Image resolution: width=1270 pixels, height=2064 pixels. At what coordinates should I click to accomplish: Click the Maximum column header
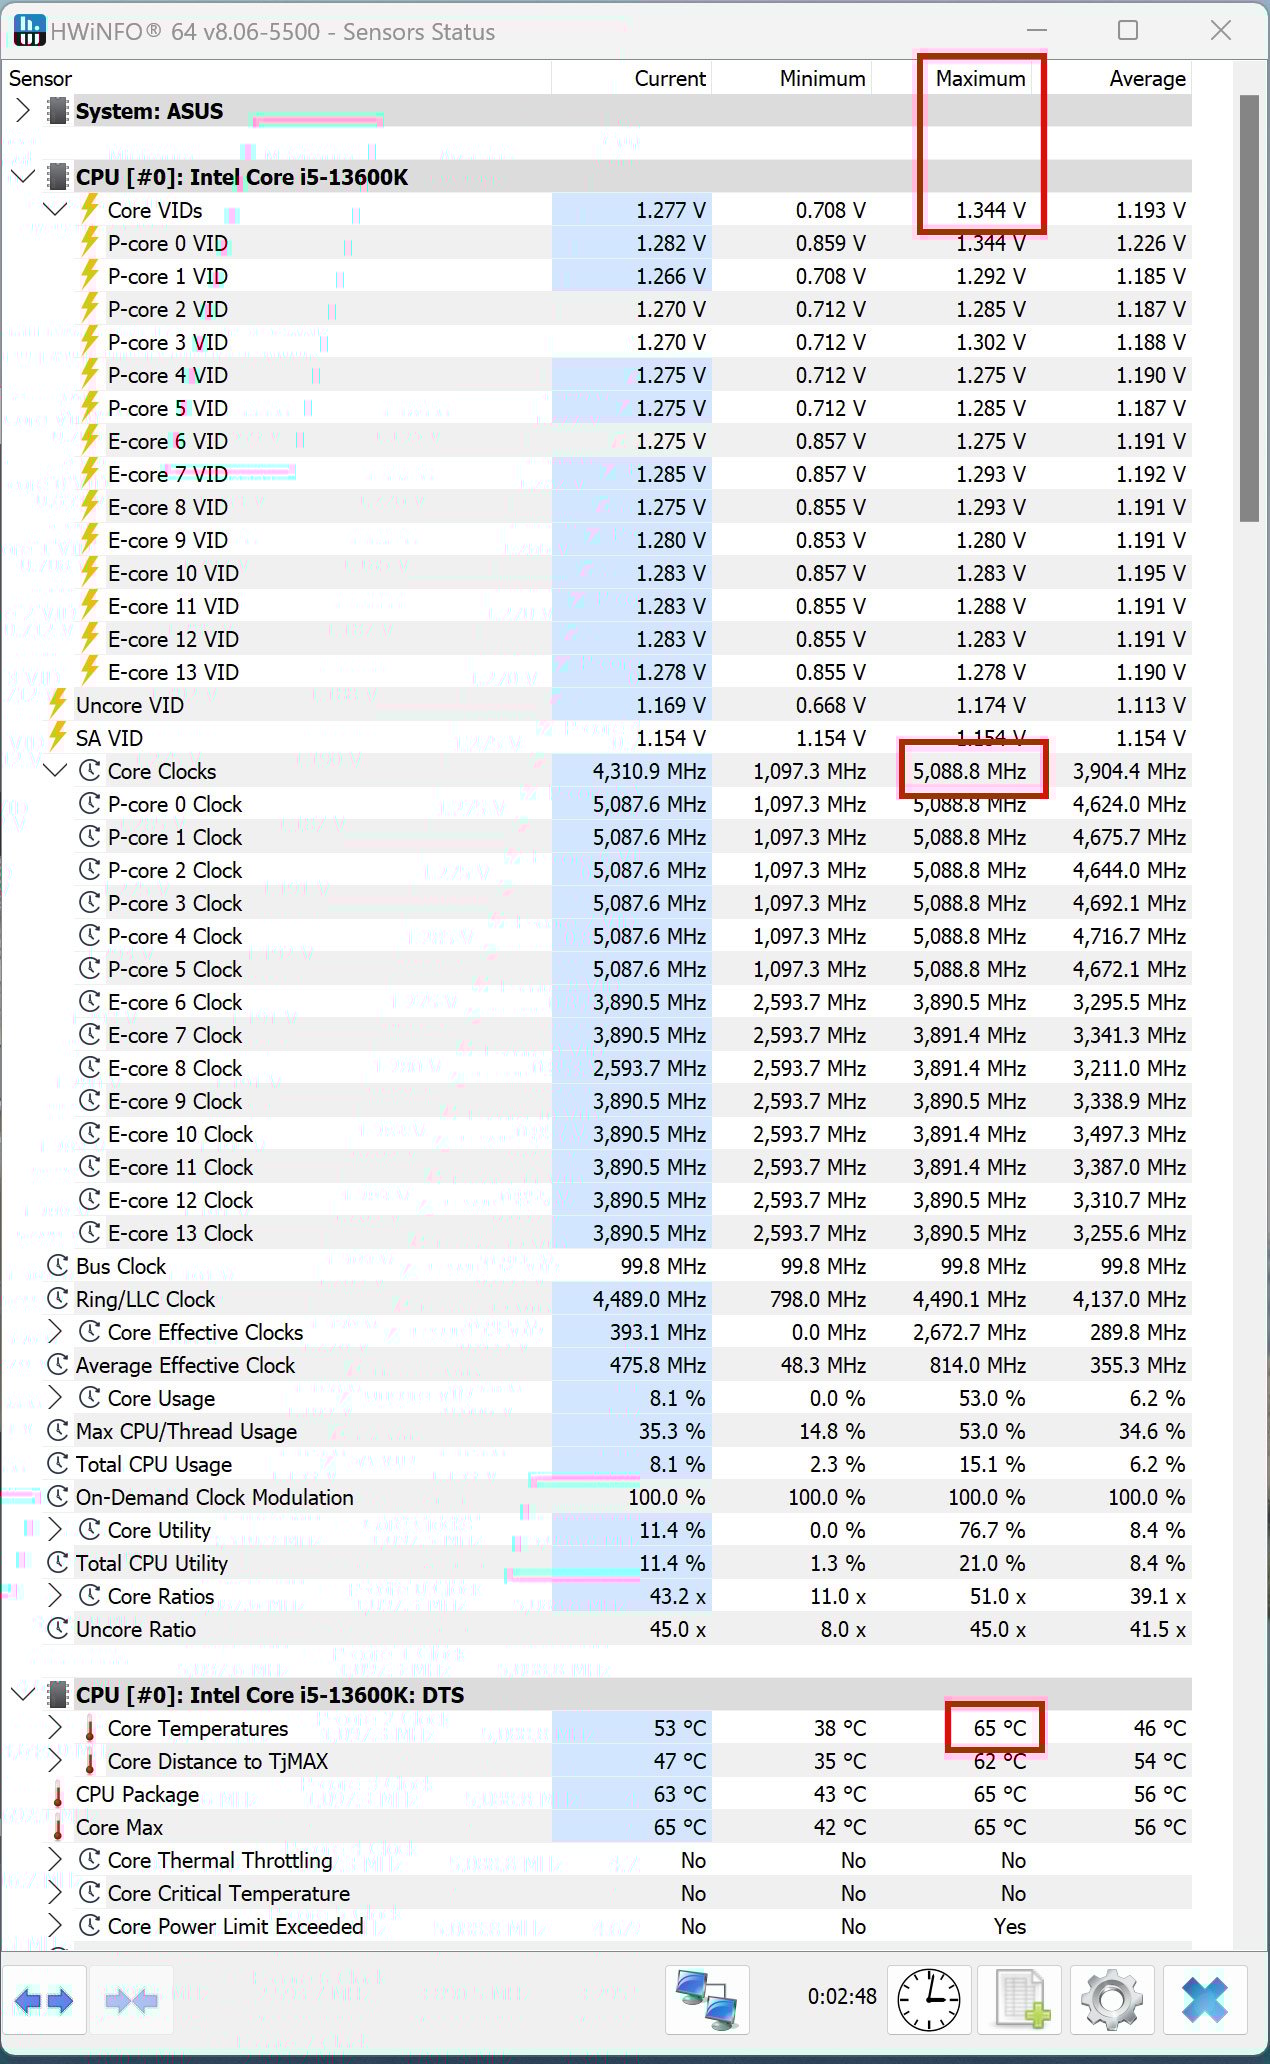point(951,78)
